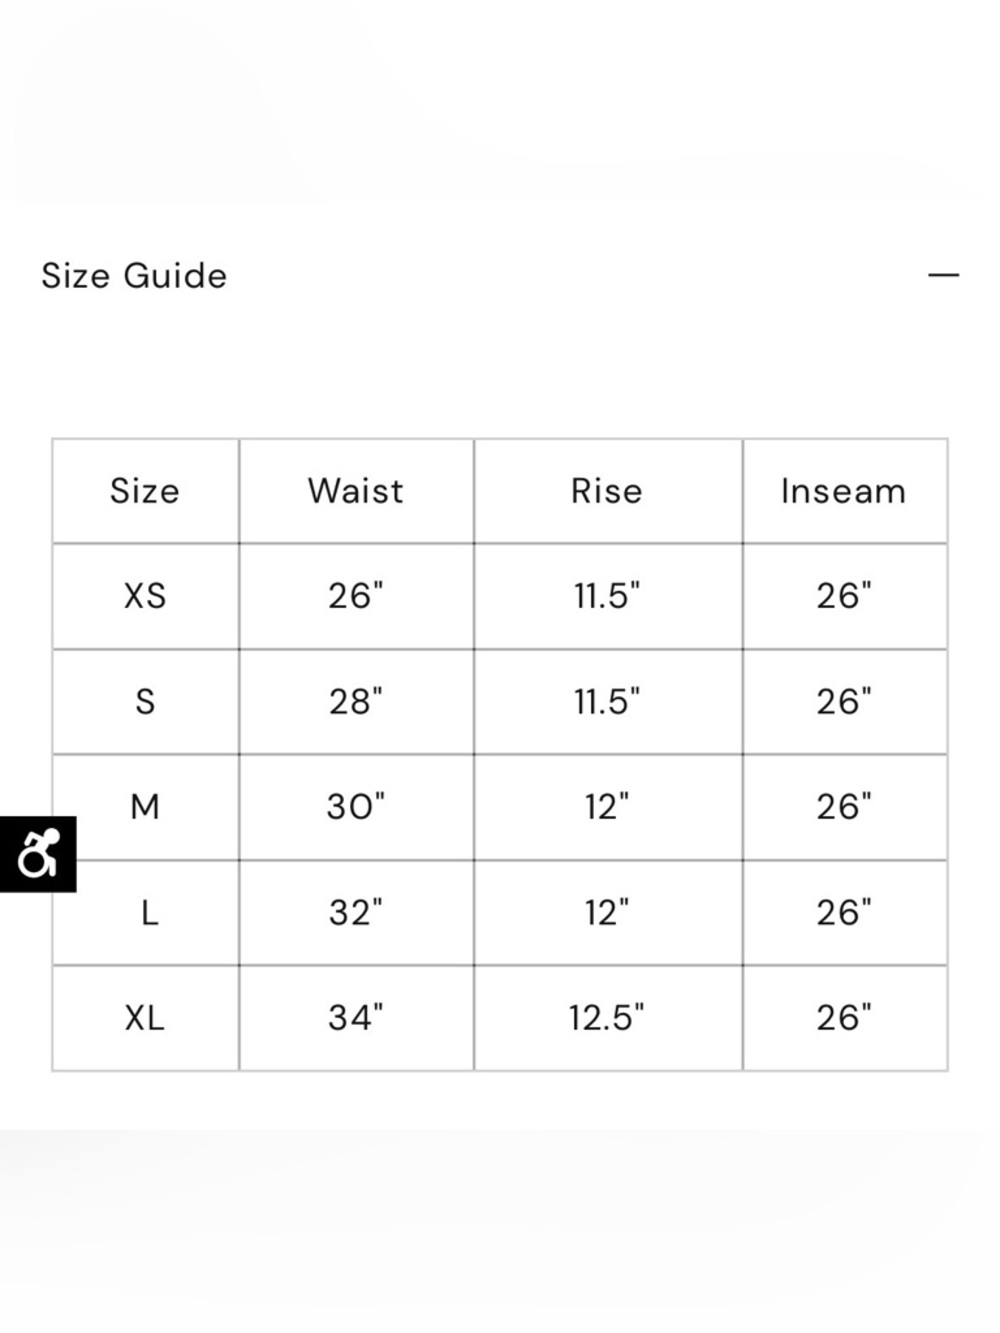
Task: Click the XS row 11.5" rise value
Action: coord(607,596)
